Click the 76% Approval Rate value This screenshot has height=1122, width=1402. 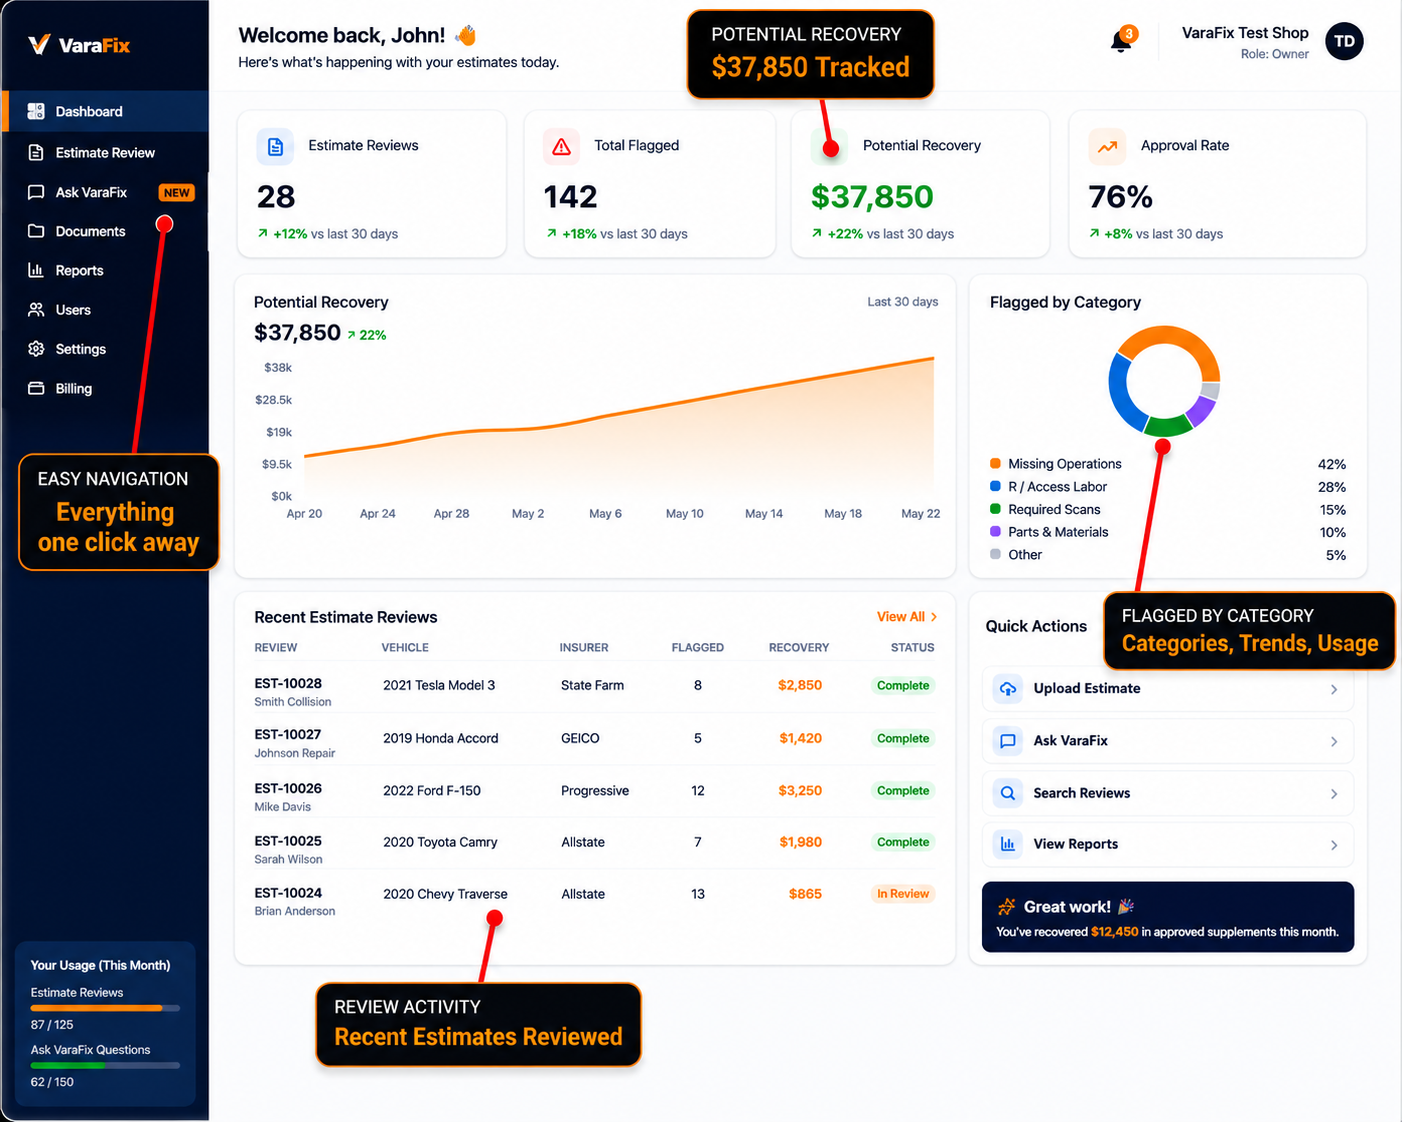[1121, 197]
